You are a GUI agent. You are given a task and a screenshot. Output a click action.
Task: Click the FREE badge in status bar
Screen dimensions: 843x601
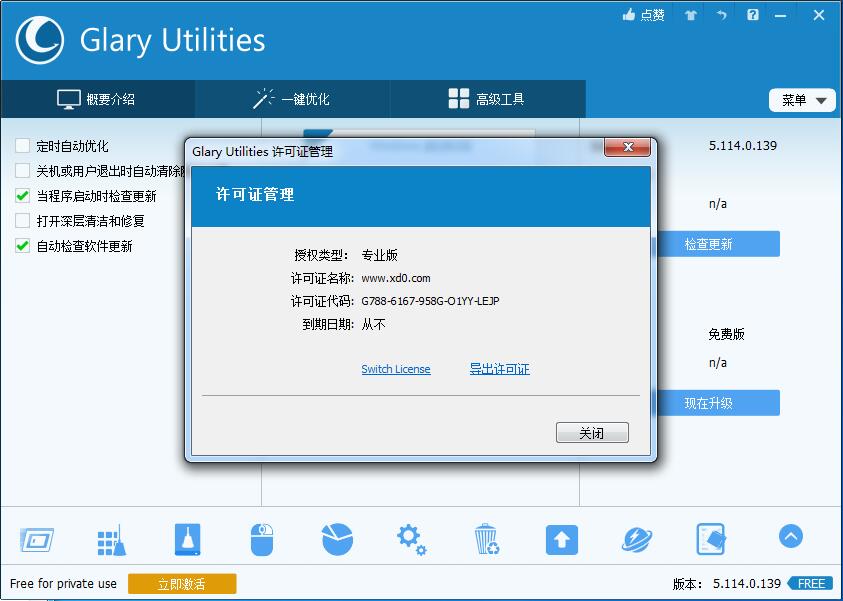point(811,584)
